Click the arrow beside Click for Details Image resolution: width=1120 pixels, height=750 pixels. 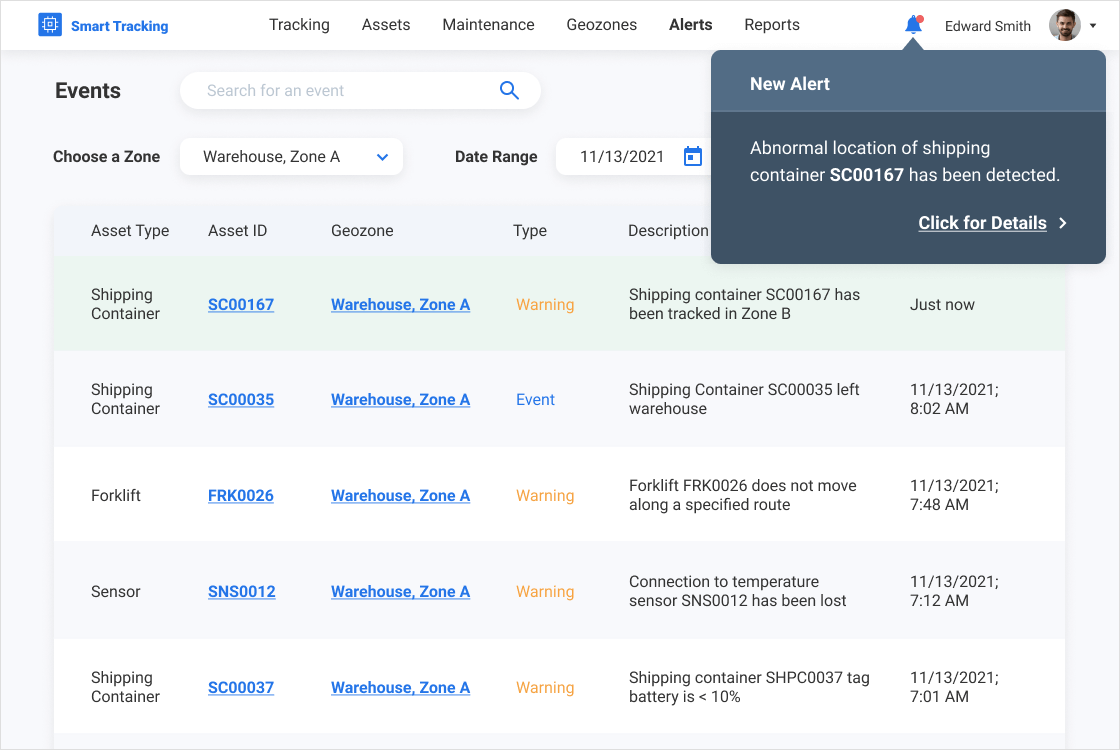click(1063, 223)
